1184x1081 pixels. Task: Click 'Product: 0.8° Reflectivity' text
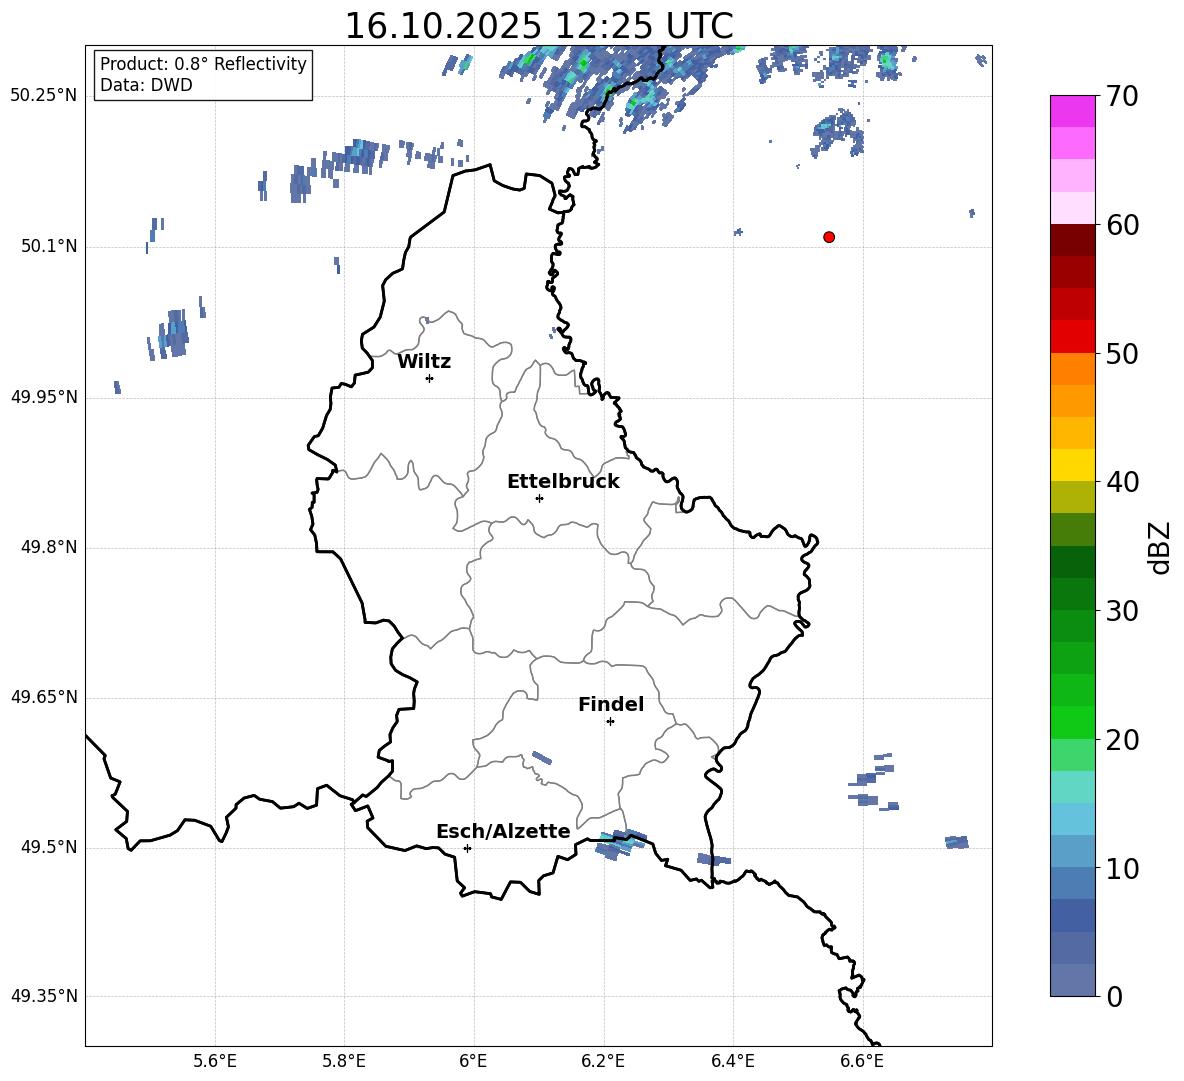pyautogui.click(x=203, y=63)
